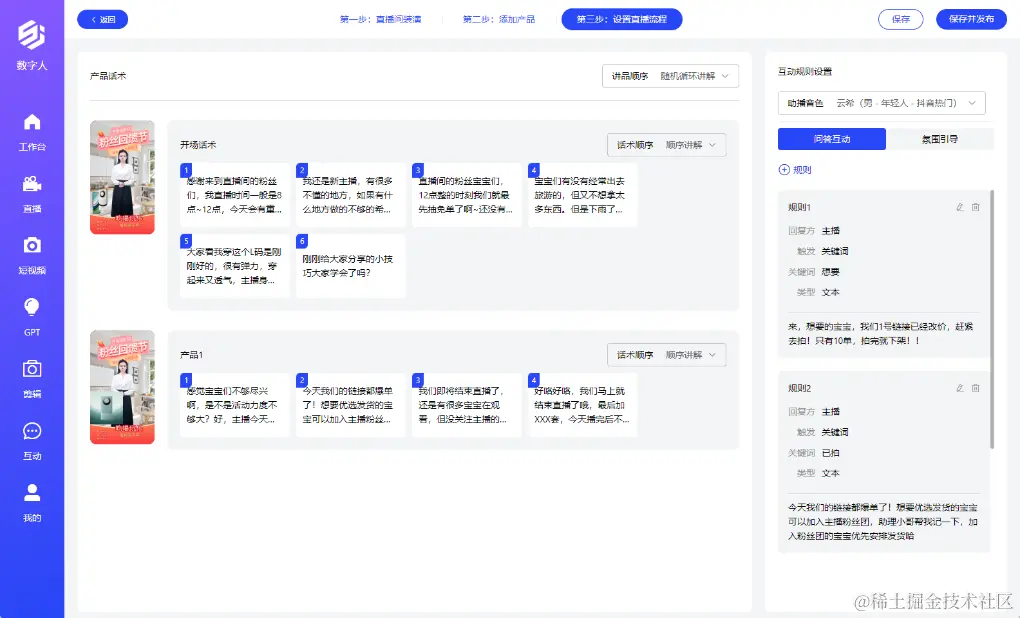
Task: Delete 规则1 with the trash icon
Action: [975, 207]
